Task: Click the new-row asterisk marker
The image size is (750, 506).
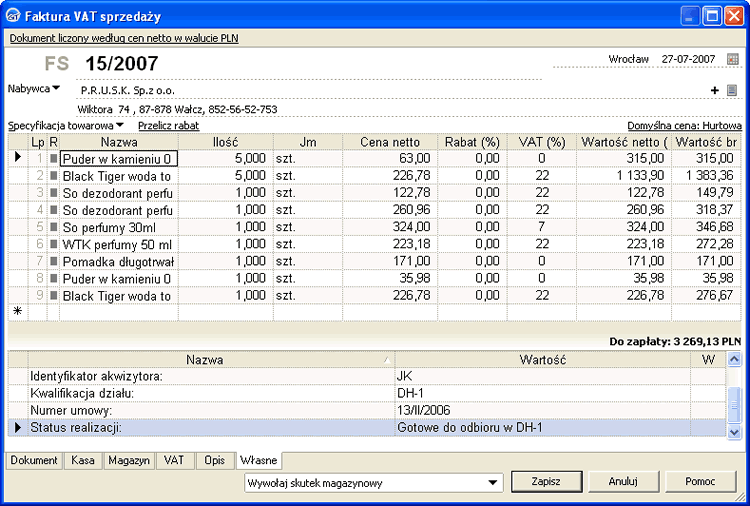Action: click(x=16, y=312)
